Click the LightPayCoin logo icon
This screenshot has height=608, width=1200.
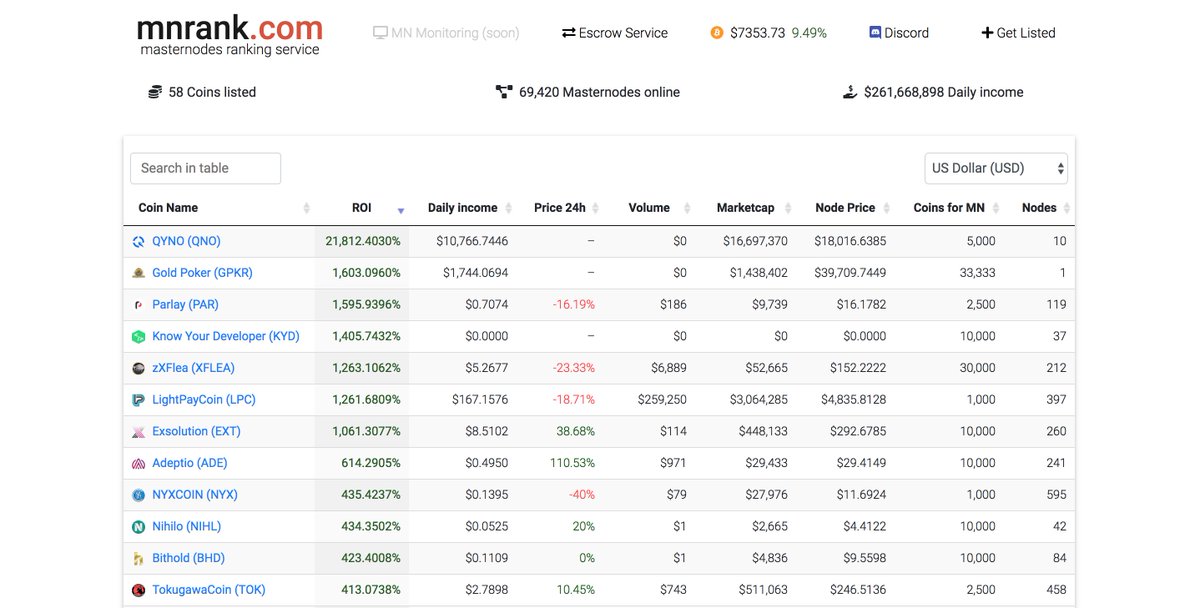pyautogui.click(x=139, y=400)
